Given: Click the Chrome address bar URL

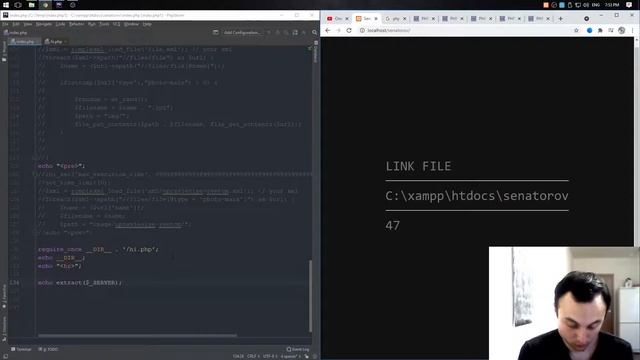Looking at the screenshot, I should coord(389,31).
